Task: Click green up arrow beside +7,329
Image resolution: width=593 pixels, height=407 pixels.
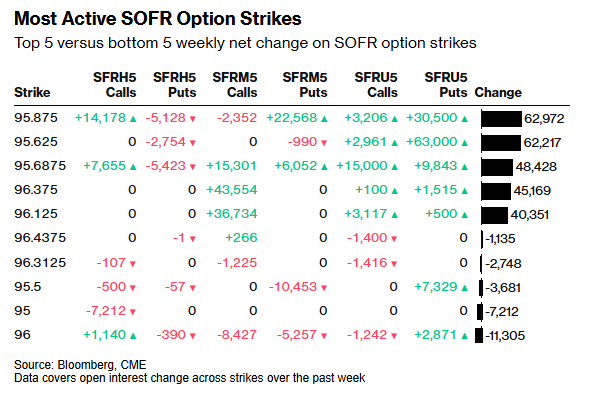Action: point(465,287)
